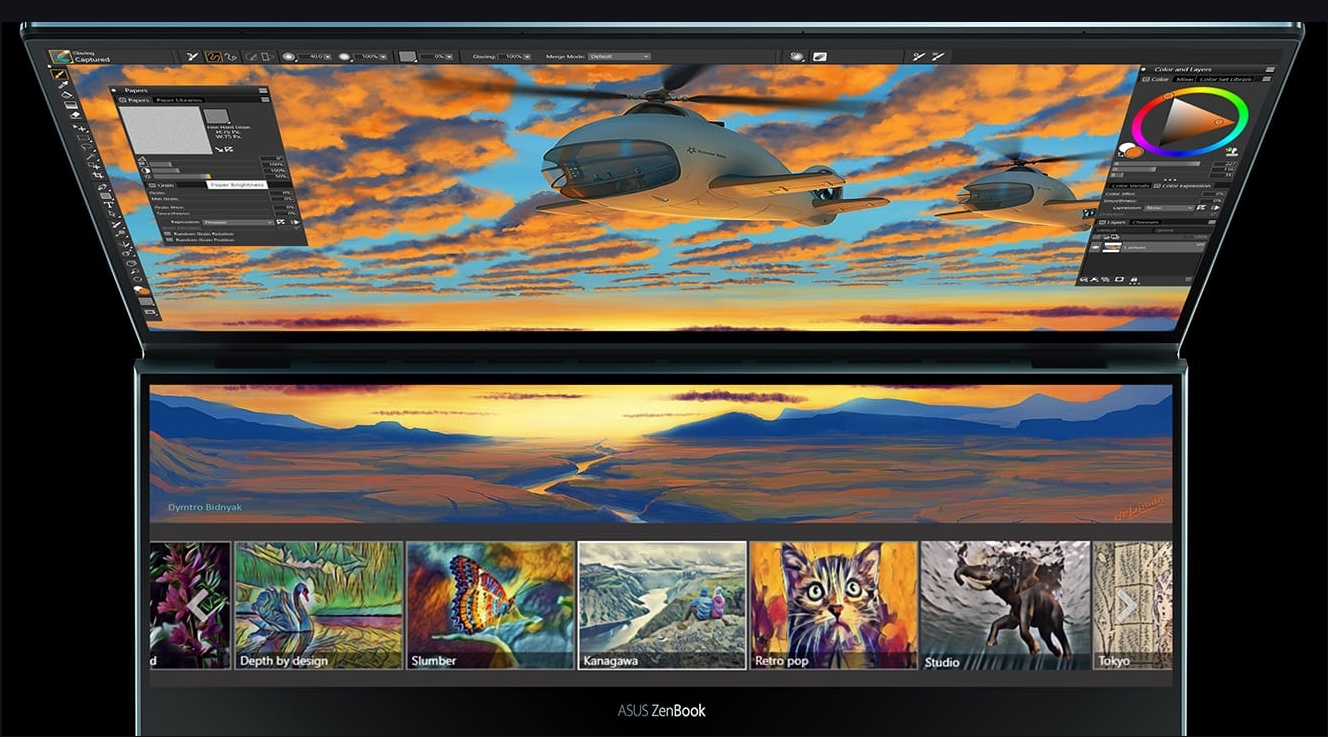The image size is (1328, 737).
Task: Open the Papers panel options menu
Action: click(264, 90)
